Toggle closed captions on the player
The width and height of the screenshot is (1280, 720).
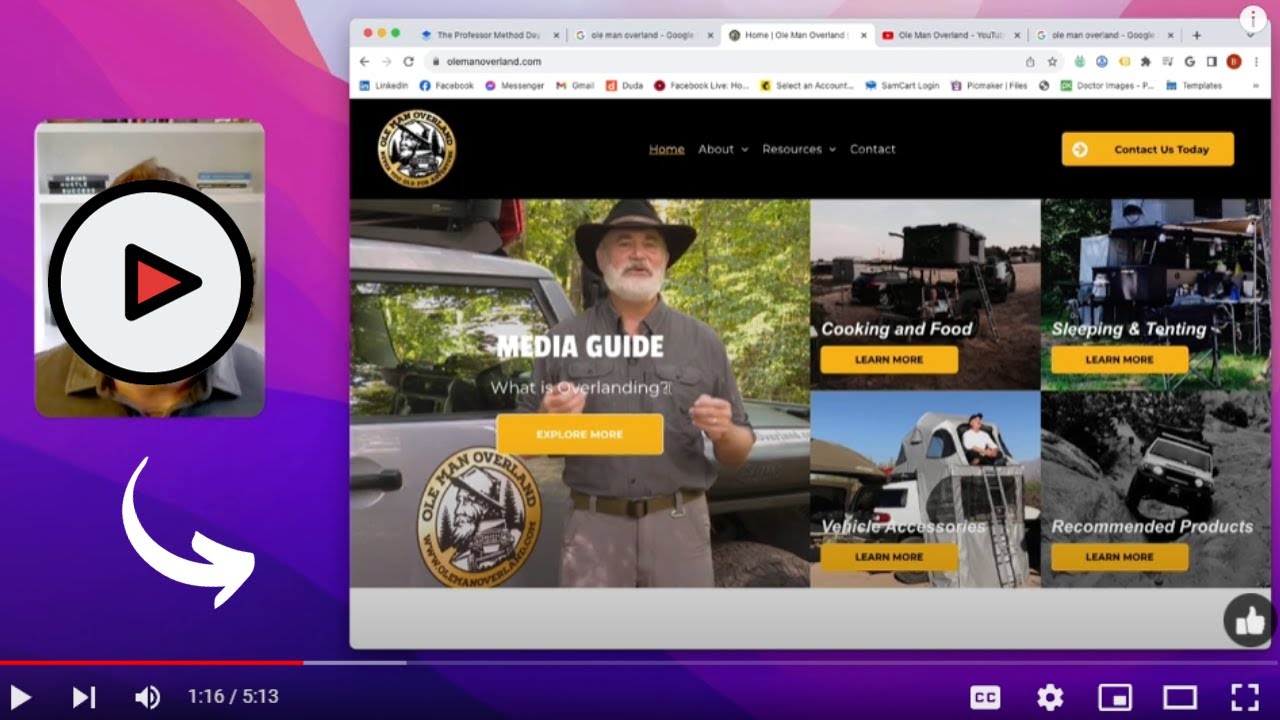click(985, 697)
